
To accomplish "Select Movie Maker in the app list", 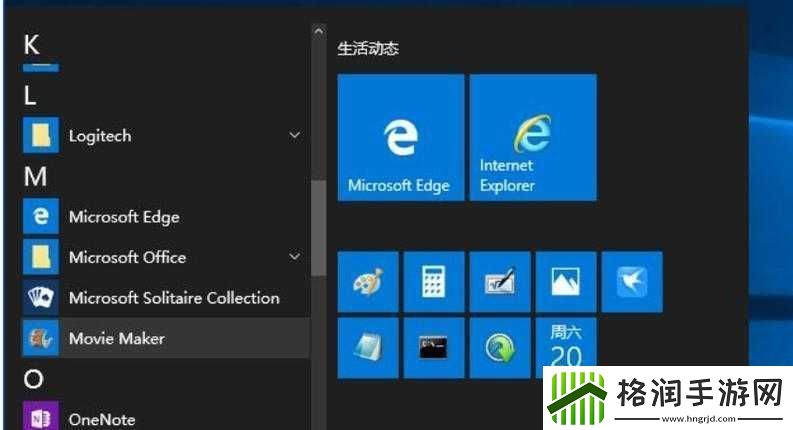I will (x=116, y=339).
